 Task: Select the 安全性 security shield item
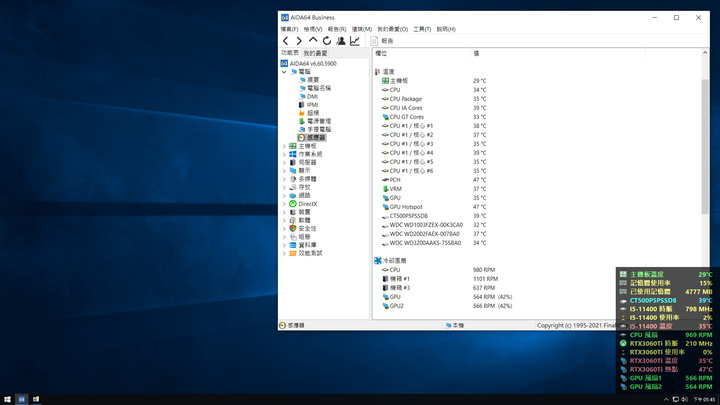tap(303, 229)
